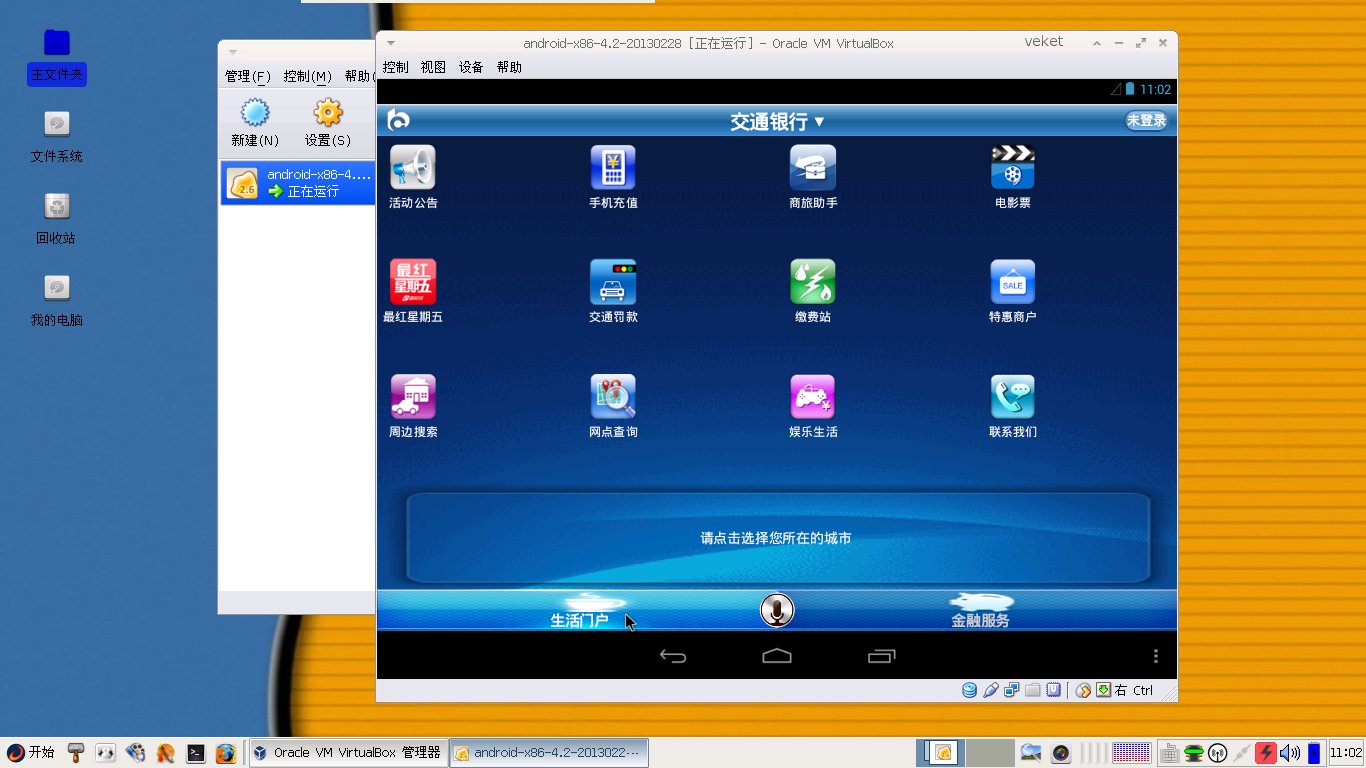Select the android-x86-4 VM list entry
Viewport: 1366px width, 768px height.
[298, 183]
